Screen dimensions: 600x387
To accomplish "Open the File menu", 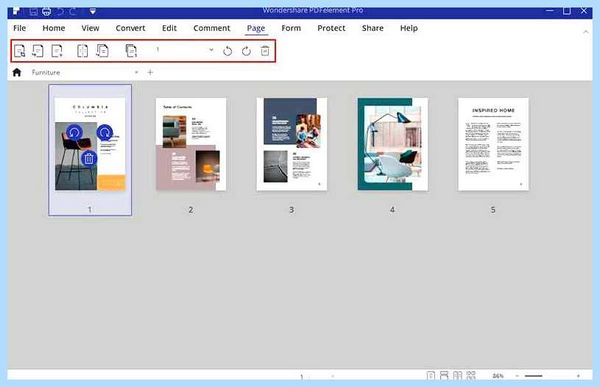I will pyautogui.click(x=20, y=28).
